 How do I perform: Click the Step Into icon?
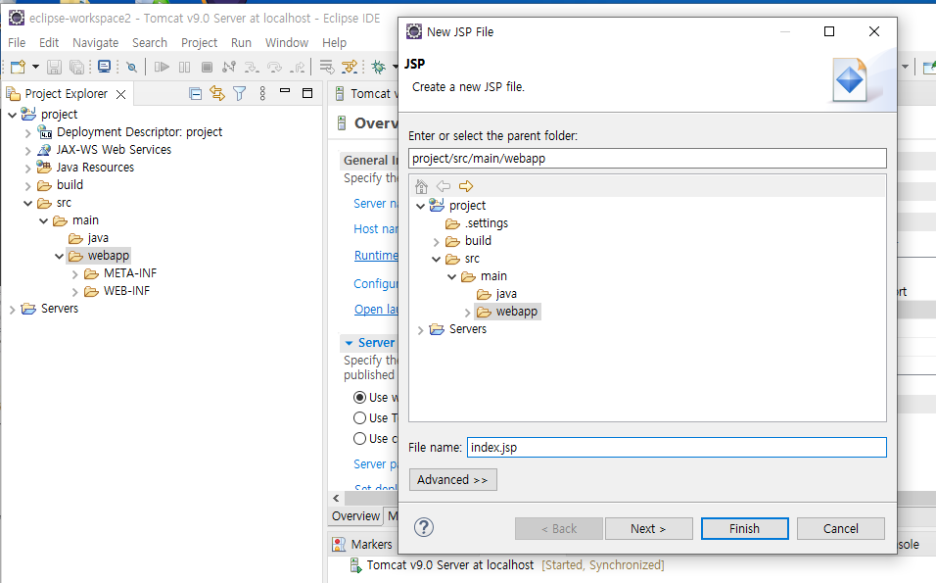pos(251,67)
